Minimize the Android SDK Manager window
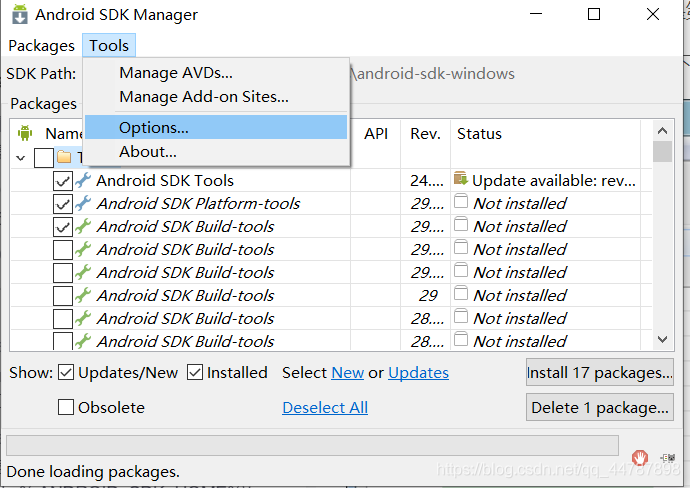This screenshot has width=690, height=488. (x=536, y=14)
